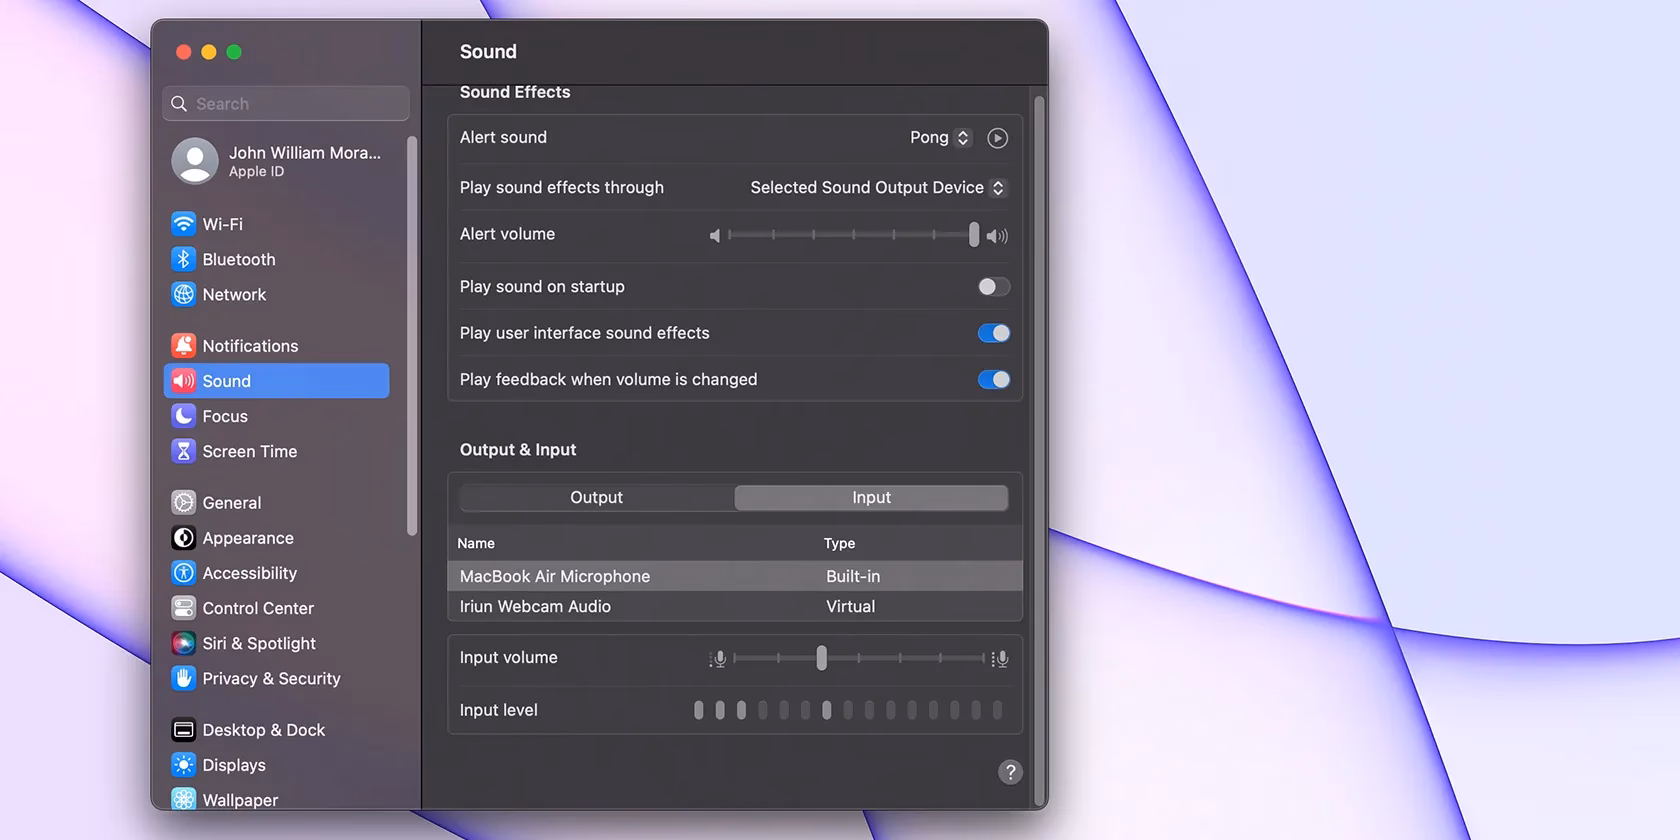The width and height of the screenshot is (1680, 840).
Task: Click the Virtual type cell
Action: coord(850,606)
